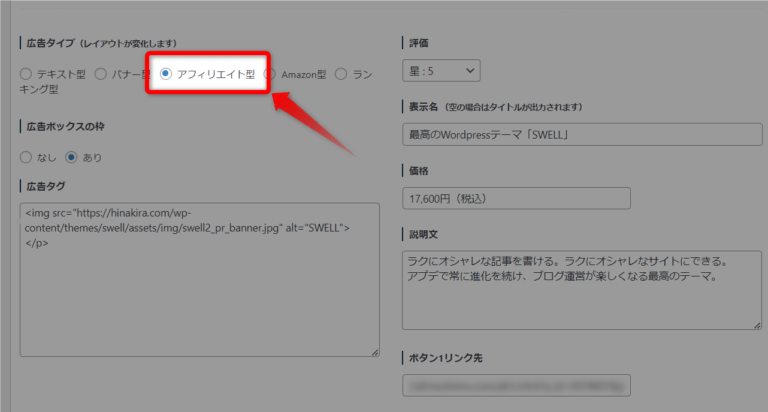
Task: Open the 評価 star rating dropdown
Action: click(441, 71)
